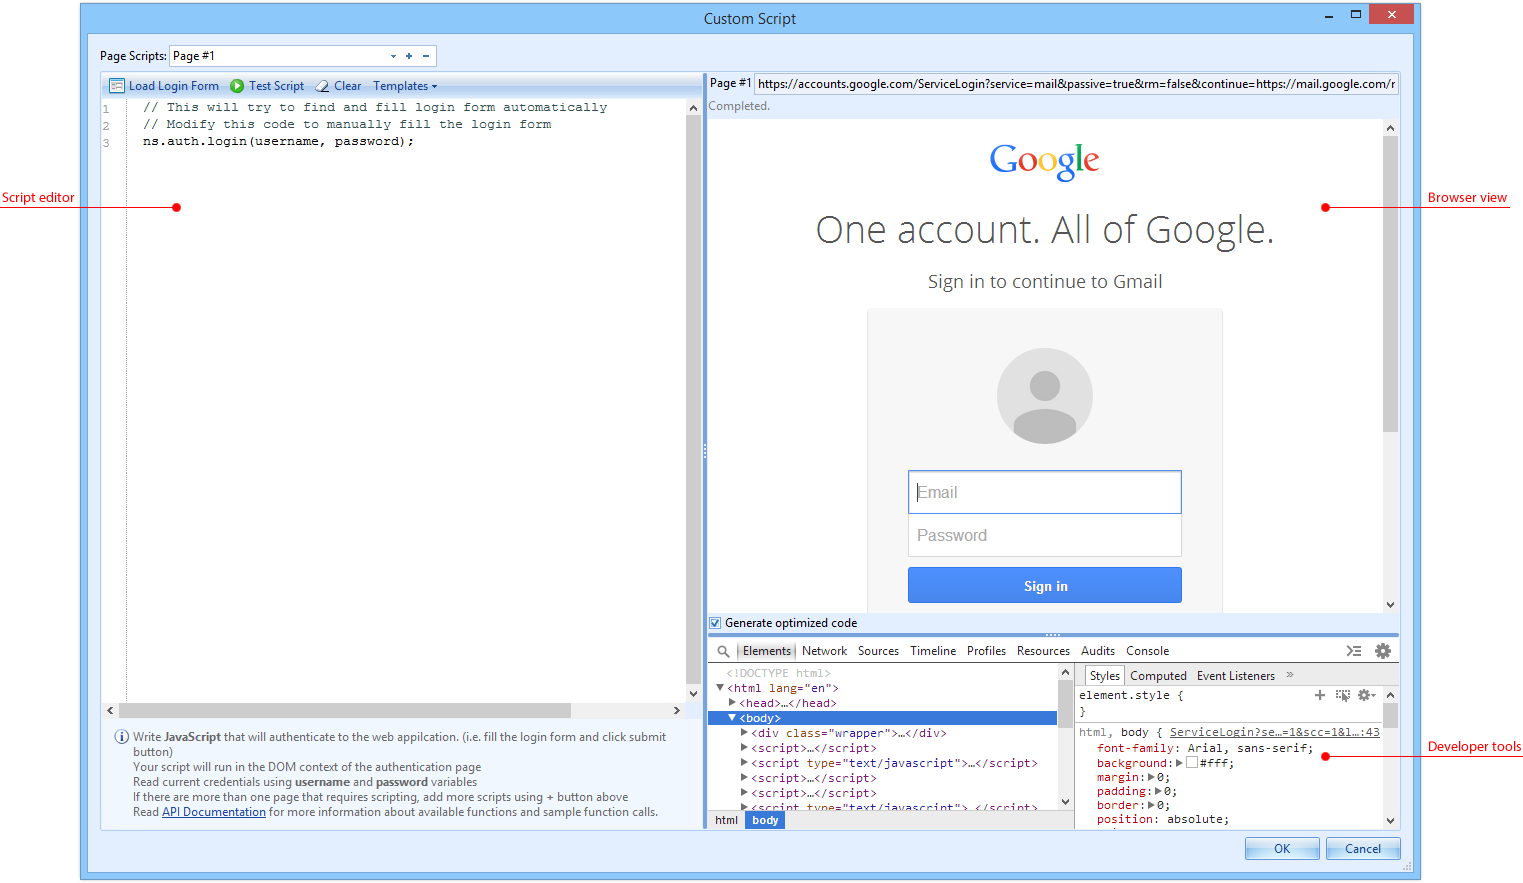Run script with Test Script play icon
Viewport: 1523px width, 883px height.
pos(237,86)
